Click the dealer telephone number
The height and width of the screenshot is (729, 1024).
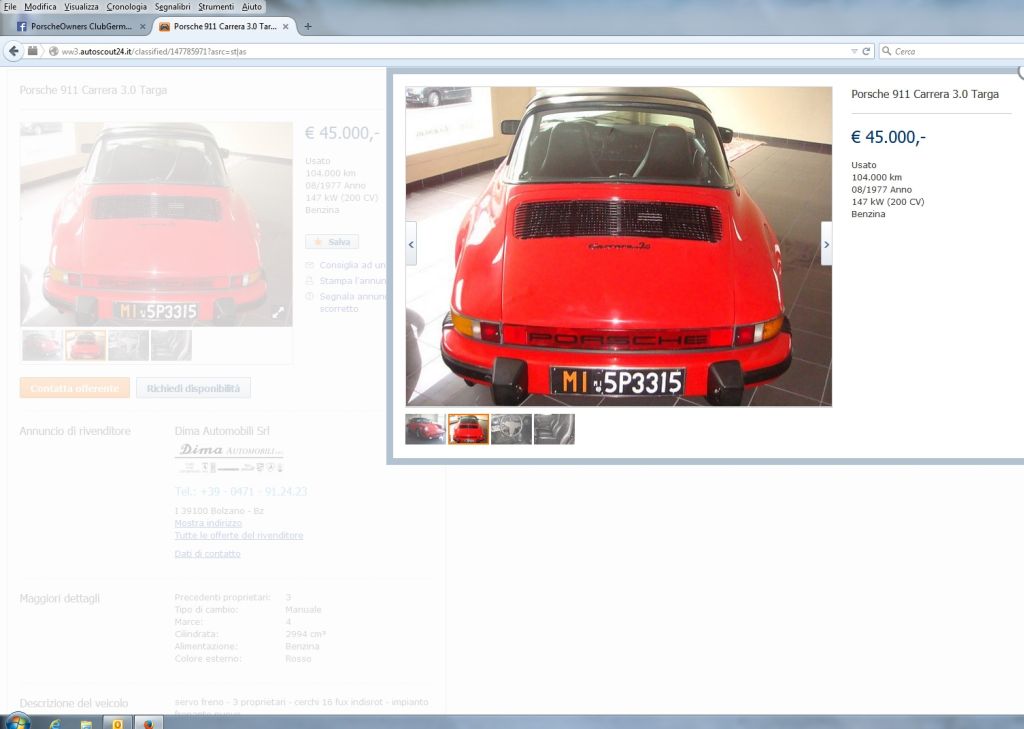click(x=240, y=491)
